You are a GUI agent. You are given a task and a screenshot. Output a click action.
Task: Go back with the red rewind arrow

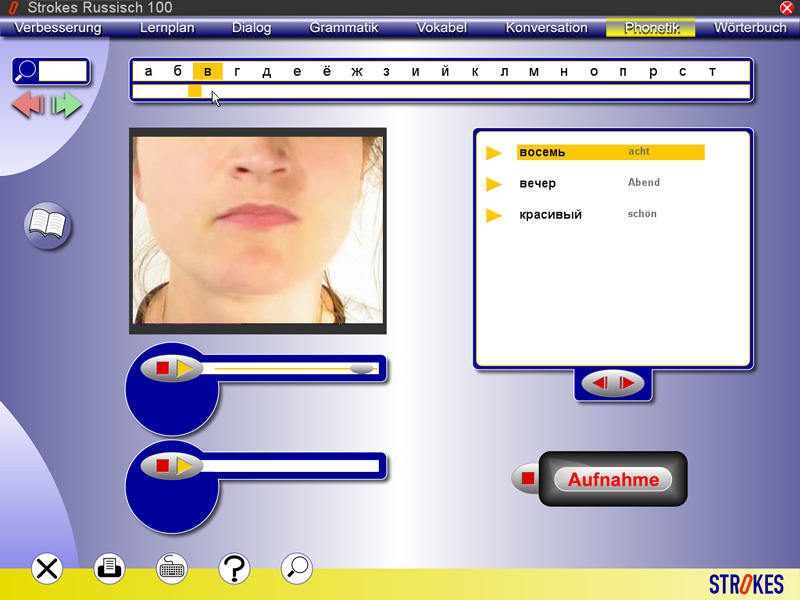[29, 105]
